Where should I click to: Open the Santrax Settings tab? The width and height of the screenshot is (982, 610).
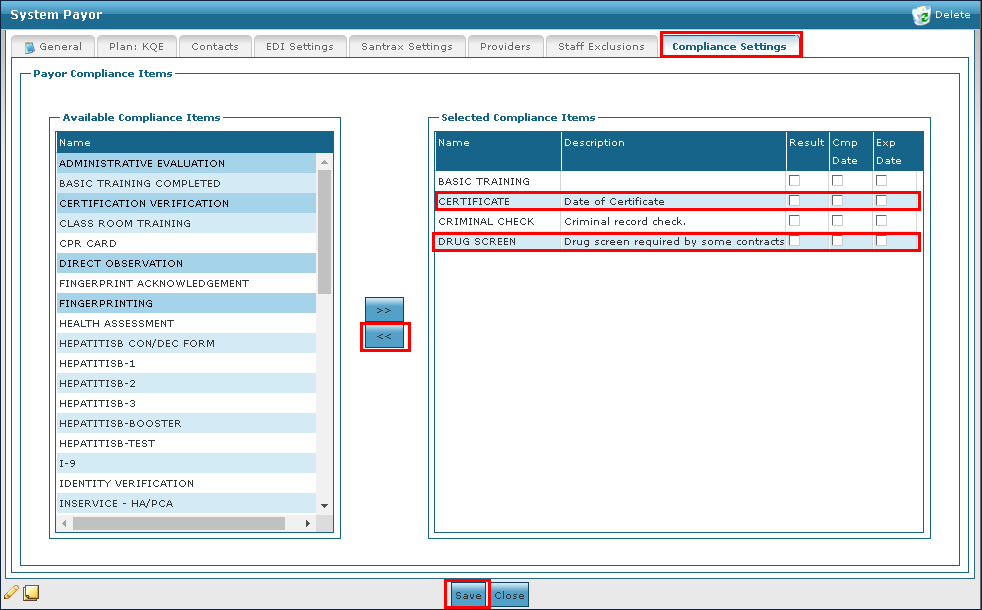[407, 47]
